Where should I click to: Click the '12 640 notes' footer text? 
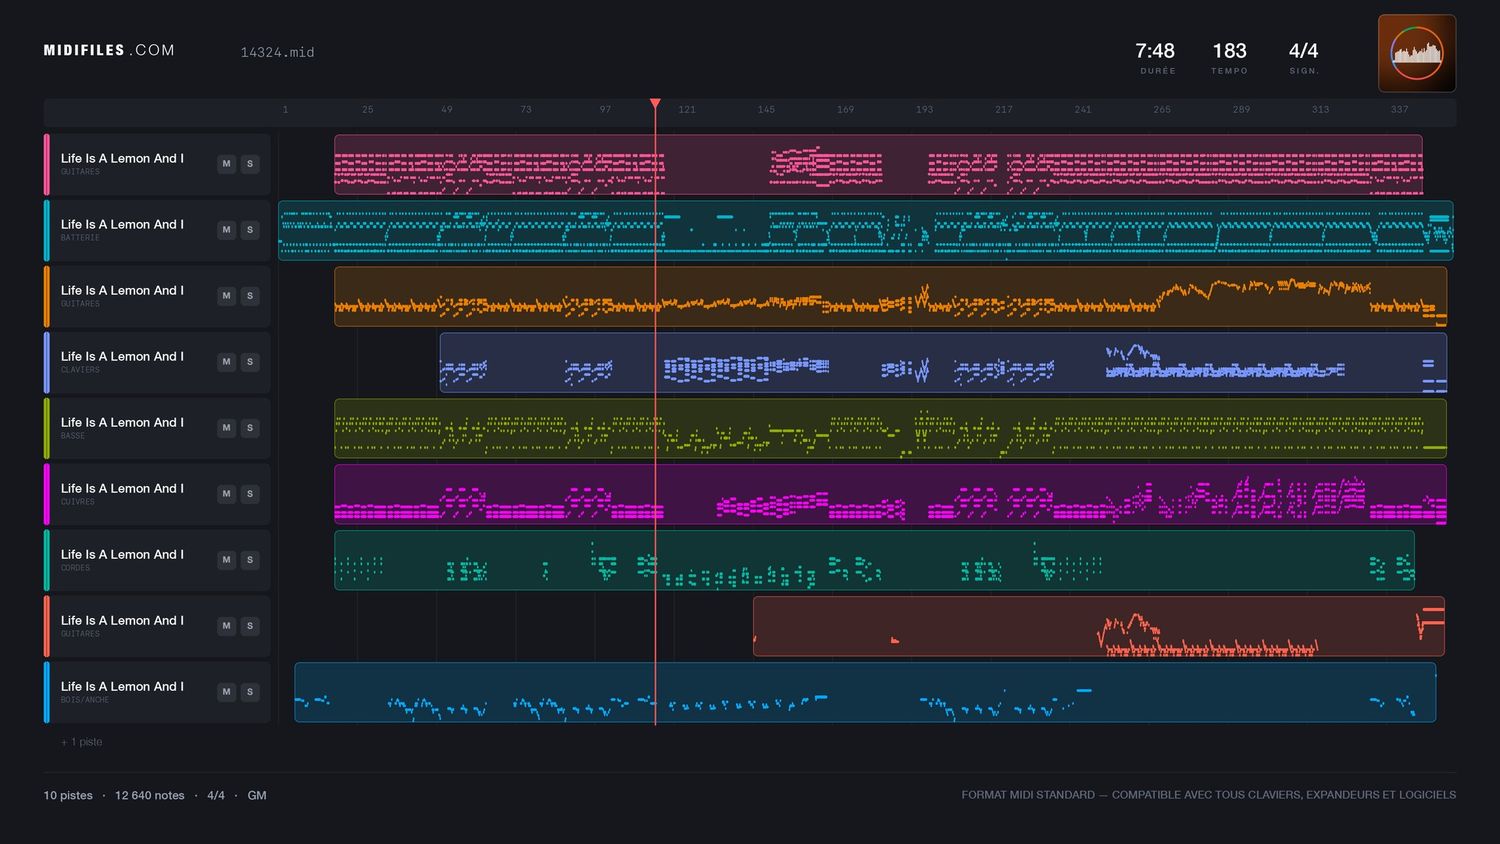pos(150,796)
